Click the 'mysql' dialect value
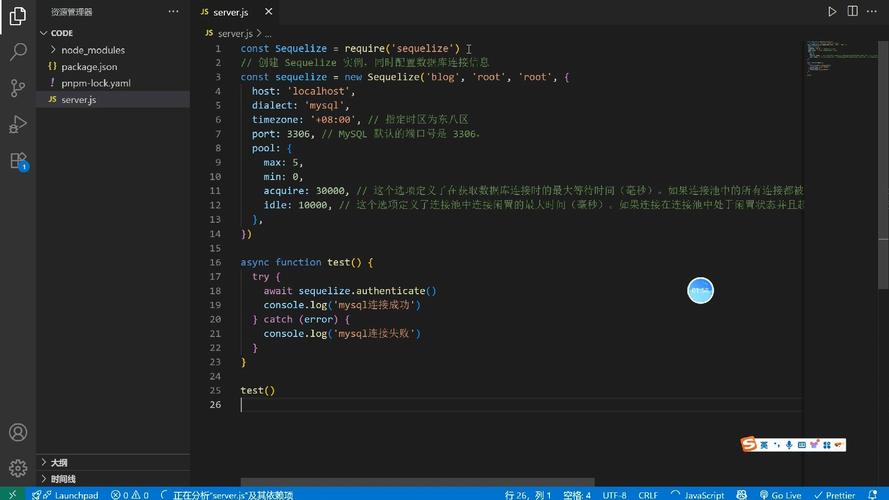The width and height of the screenshot is (889, 500). point(326,105)
